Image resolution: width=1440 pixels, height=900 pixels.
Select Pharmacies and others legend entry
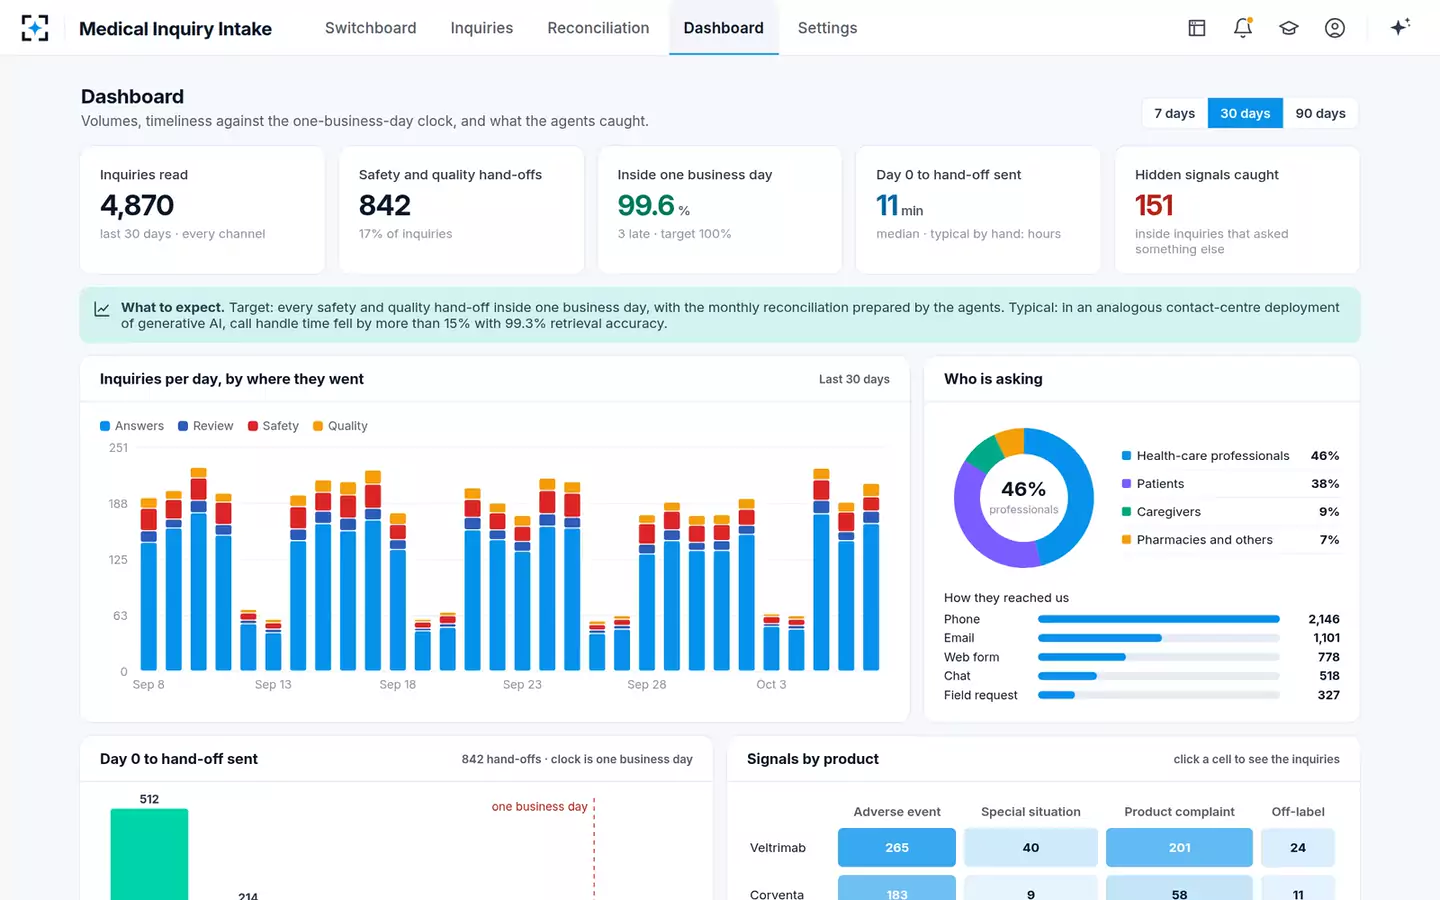point(1231,540)
